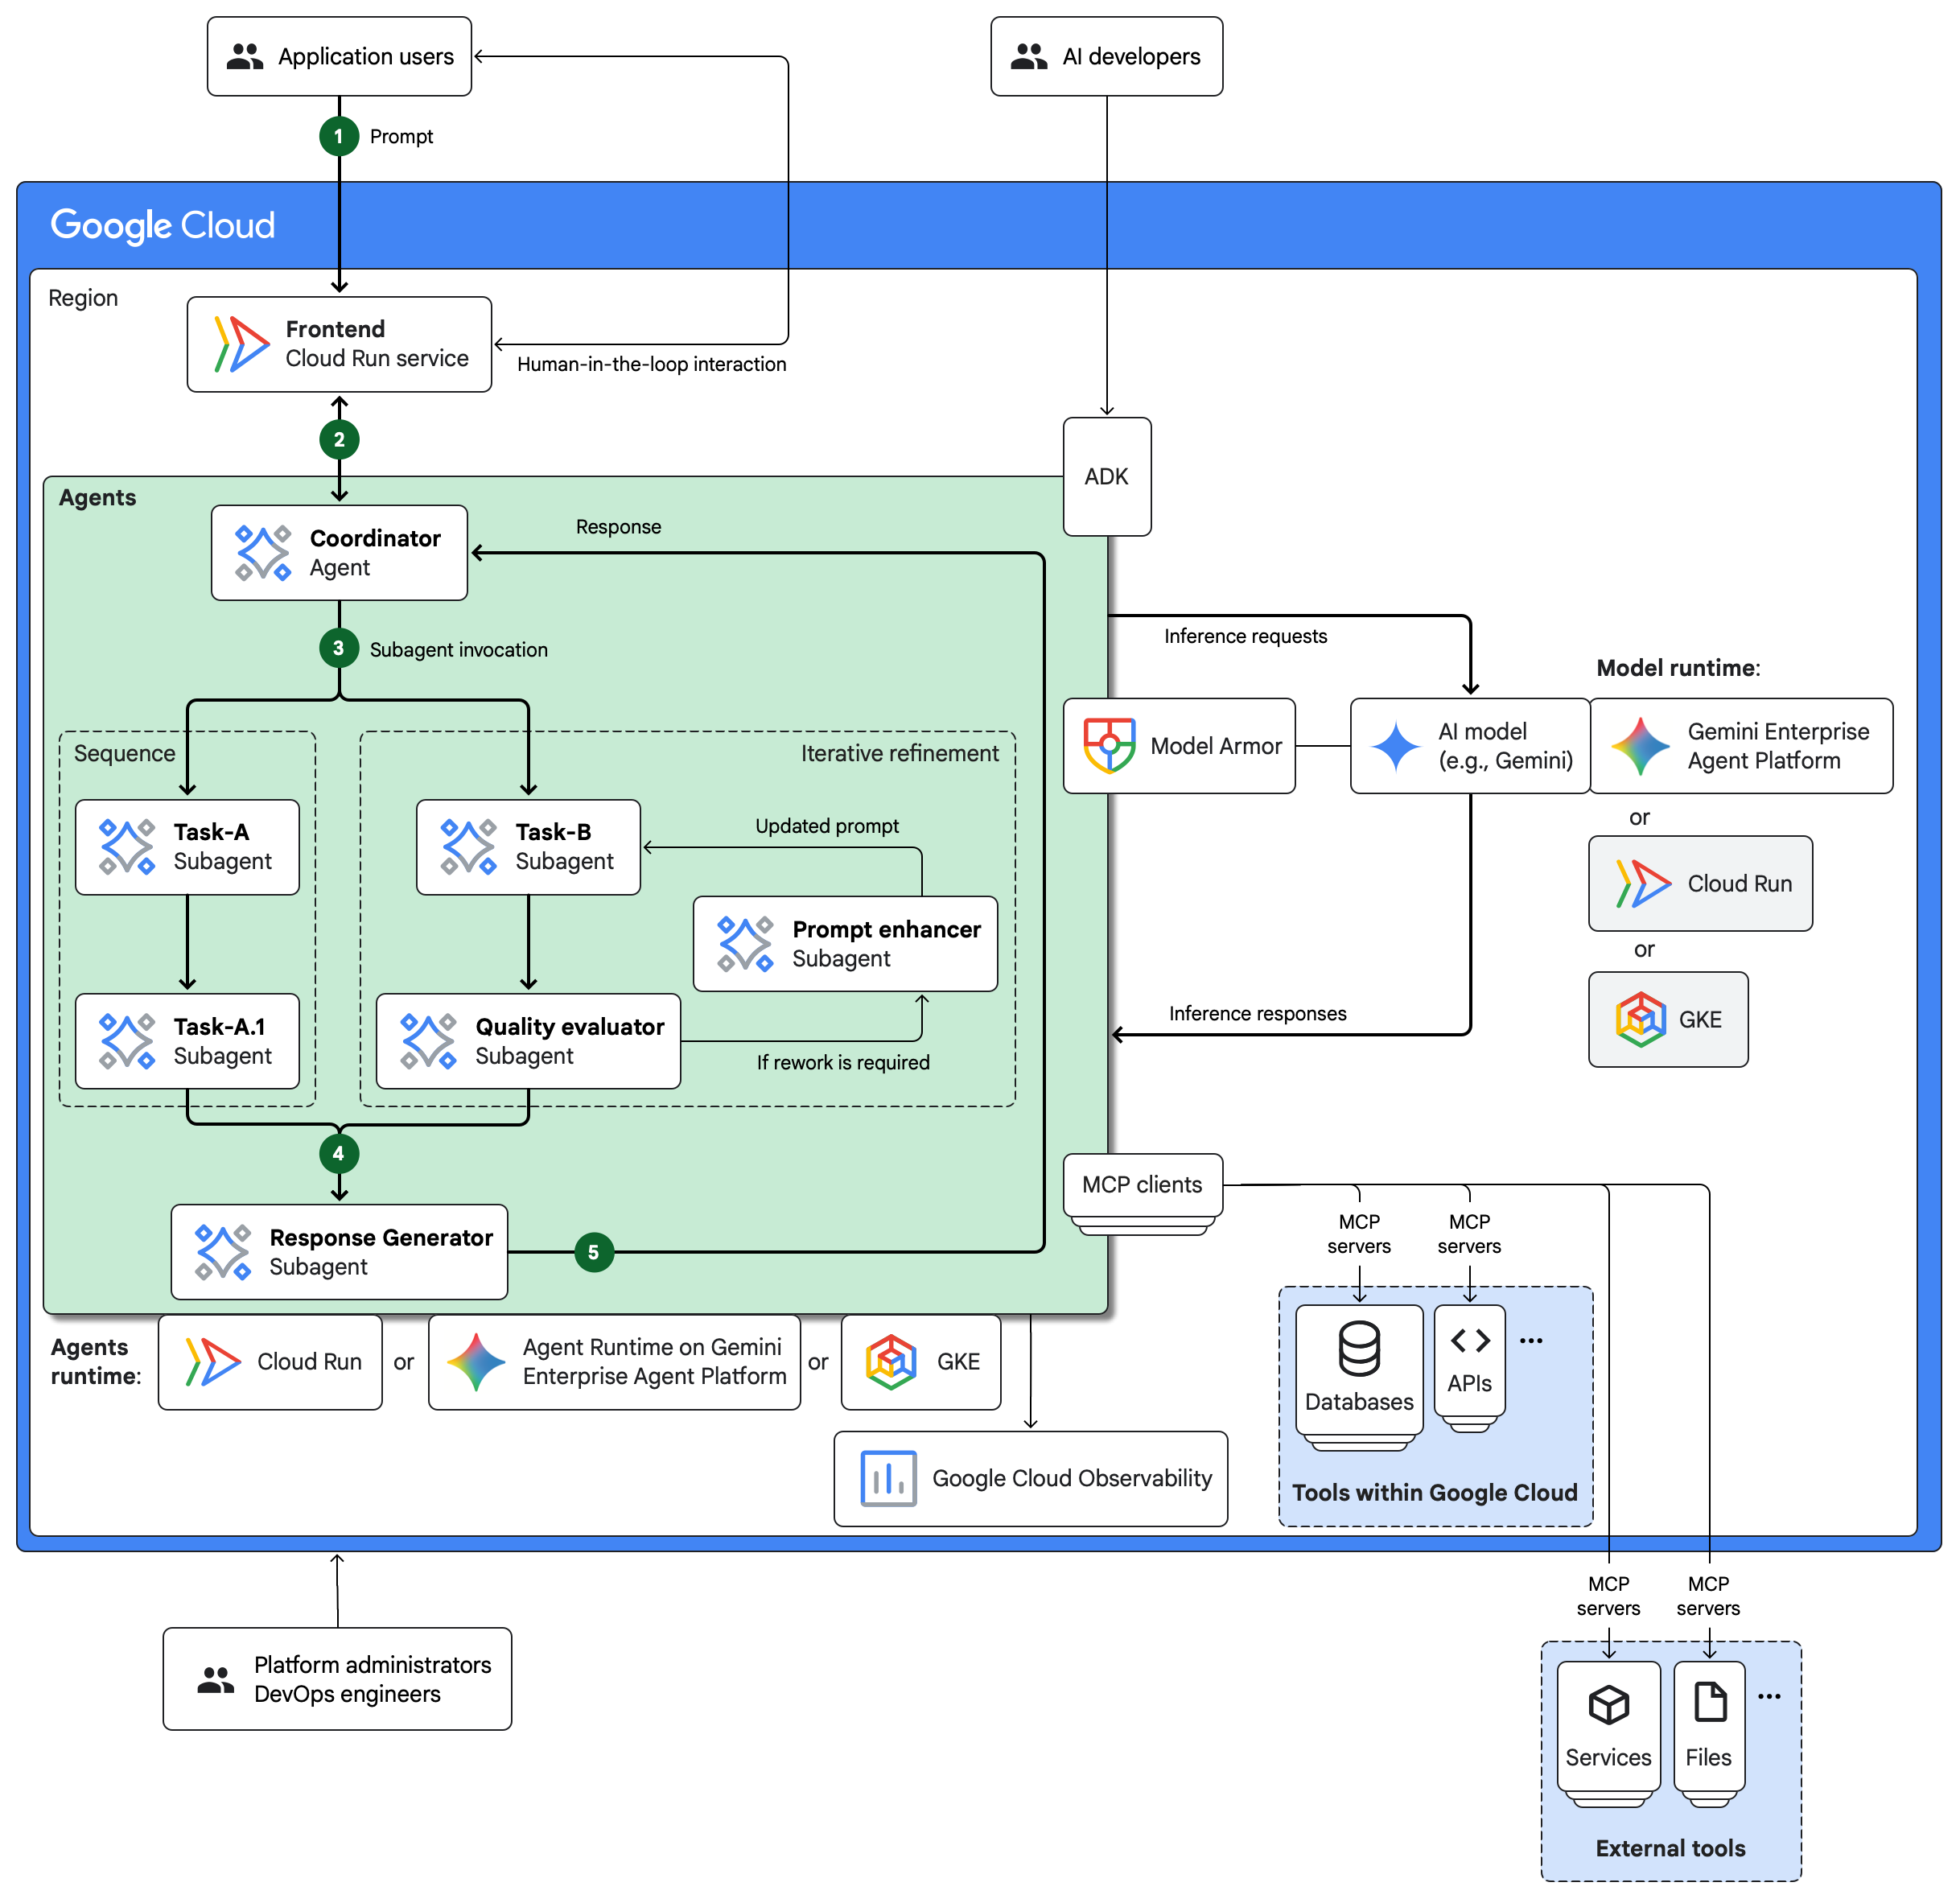This screenshot has width=1960, height=1899.
Task: Click the Google Cloud logo text
Action: (x=162, y=225)
